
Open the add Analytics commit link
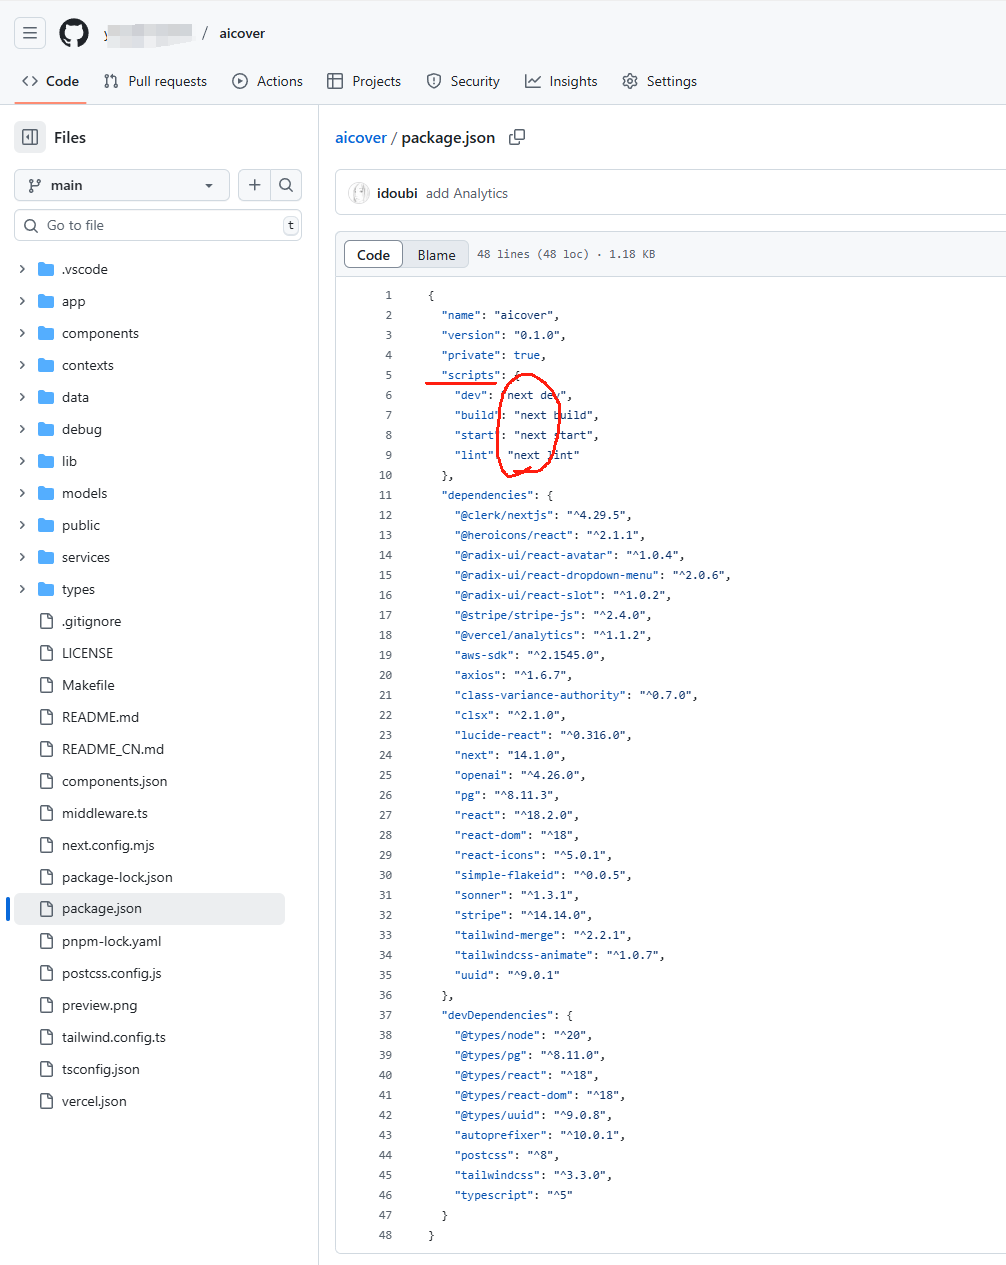pyautogui.click(x=467, y=193)
